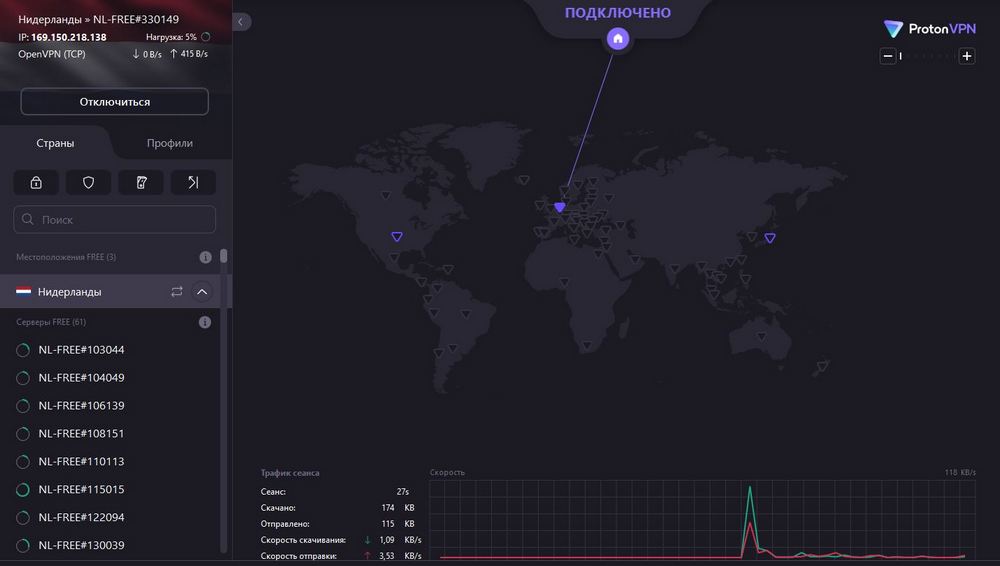Click the ПОДКЛЮЧЕНО status label

[617, 13]
